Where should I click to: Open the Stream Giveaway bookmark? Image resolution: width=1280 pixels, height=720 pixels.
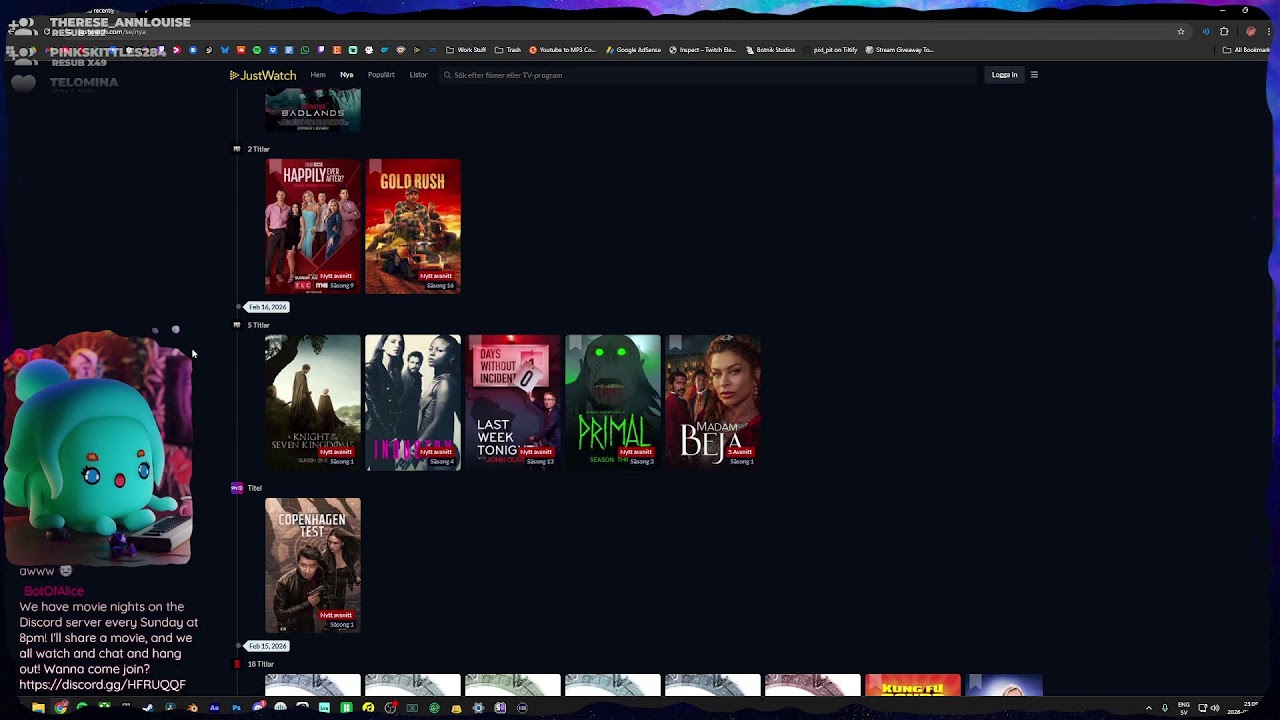click(899, 50)
